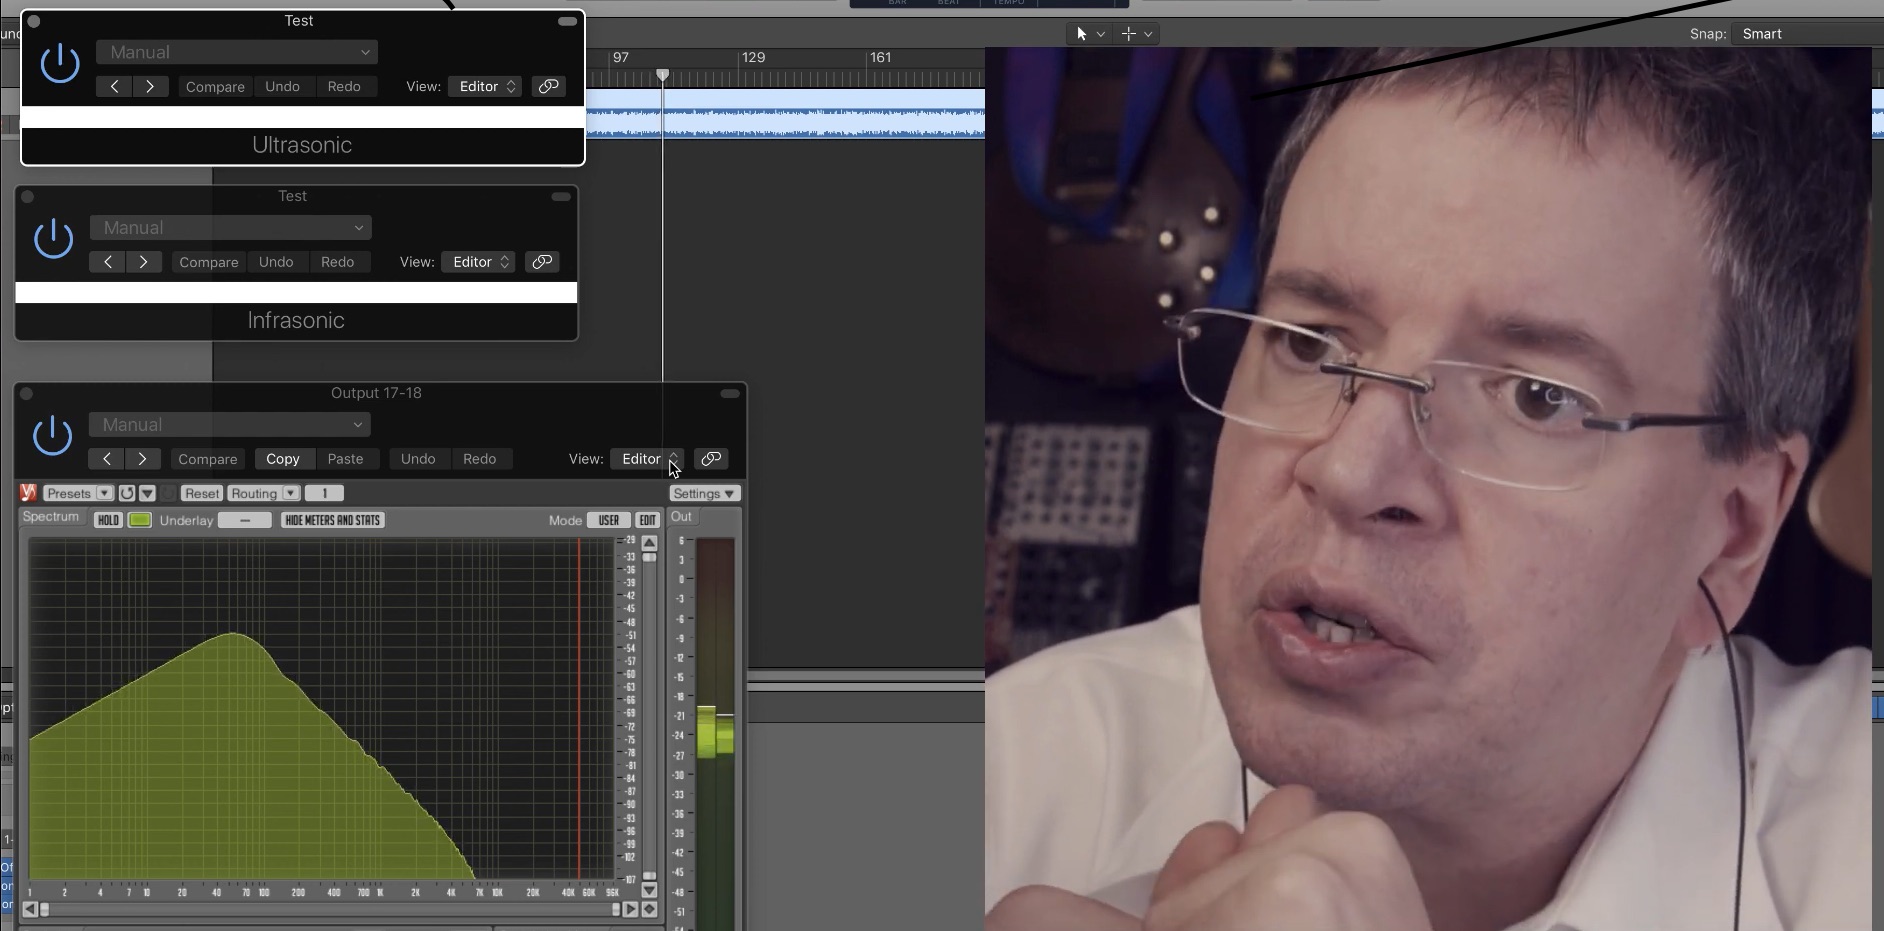Open the Presets dropdown arrow

tap(104, 493)
